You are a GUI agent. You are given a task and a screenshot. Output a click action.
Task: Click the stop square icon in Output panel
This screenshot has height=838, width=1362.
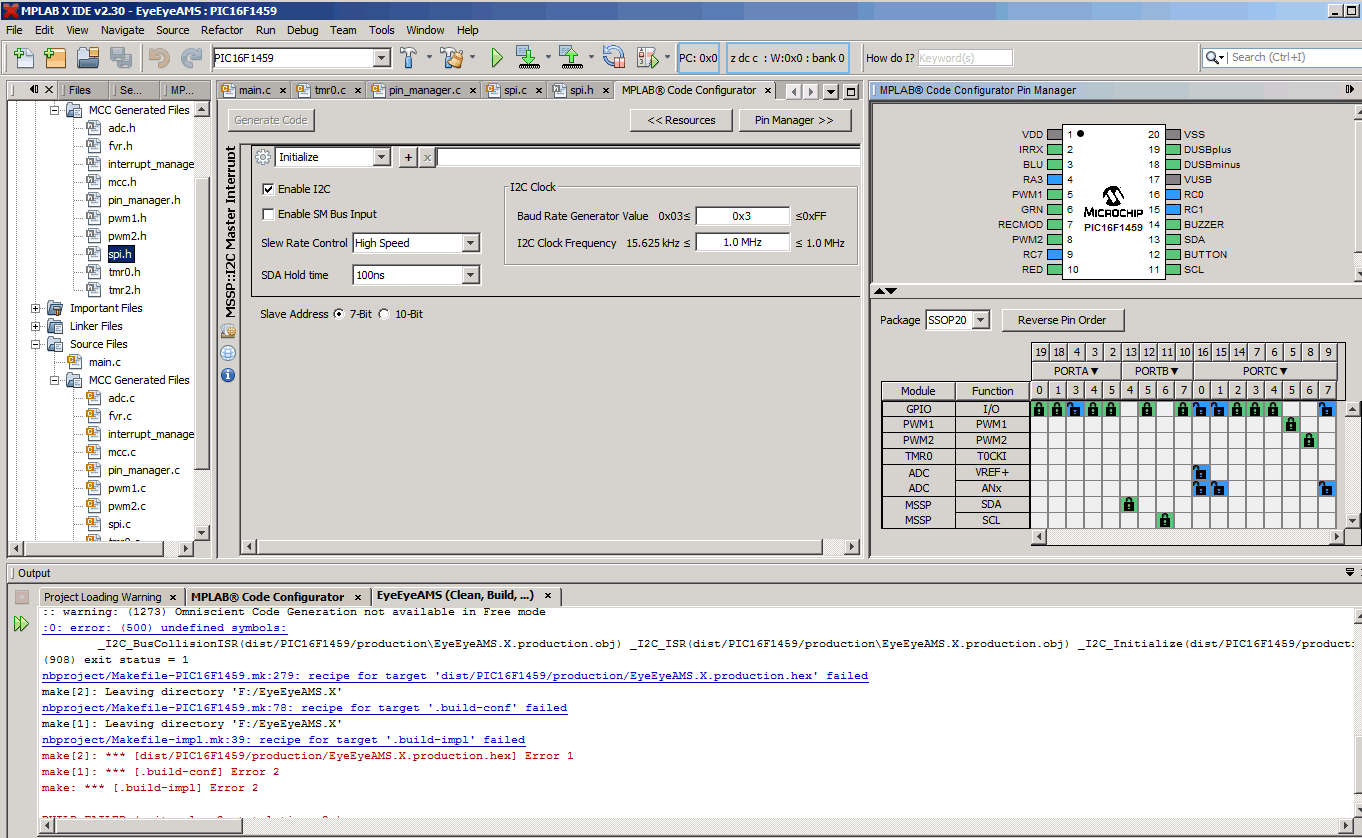coord(21,597)
